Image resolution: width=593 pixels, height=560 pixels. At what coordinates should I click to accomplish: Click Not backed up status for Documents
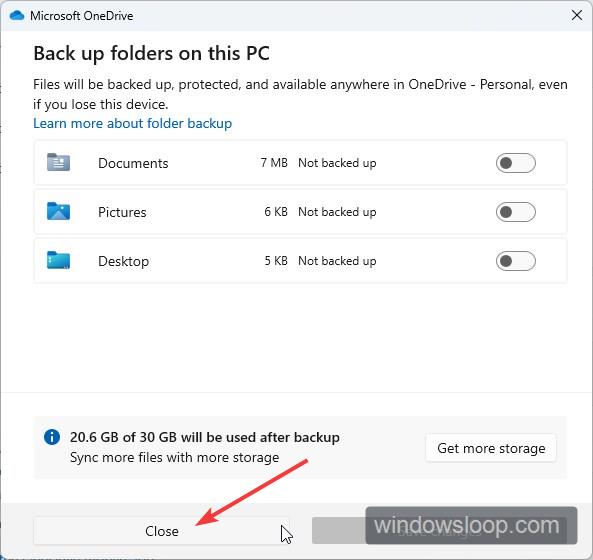coord(337,163)
